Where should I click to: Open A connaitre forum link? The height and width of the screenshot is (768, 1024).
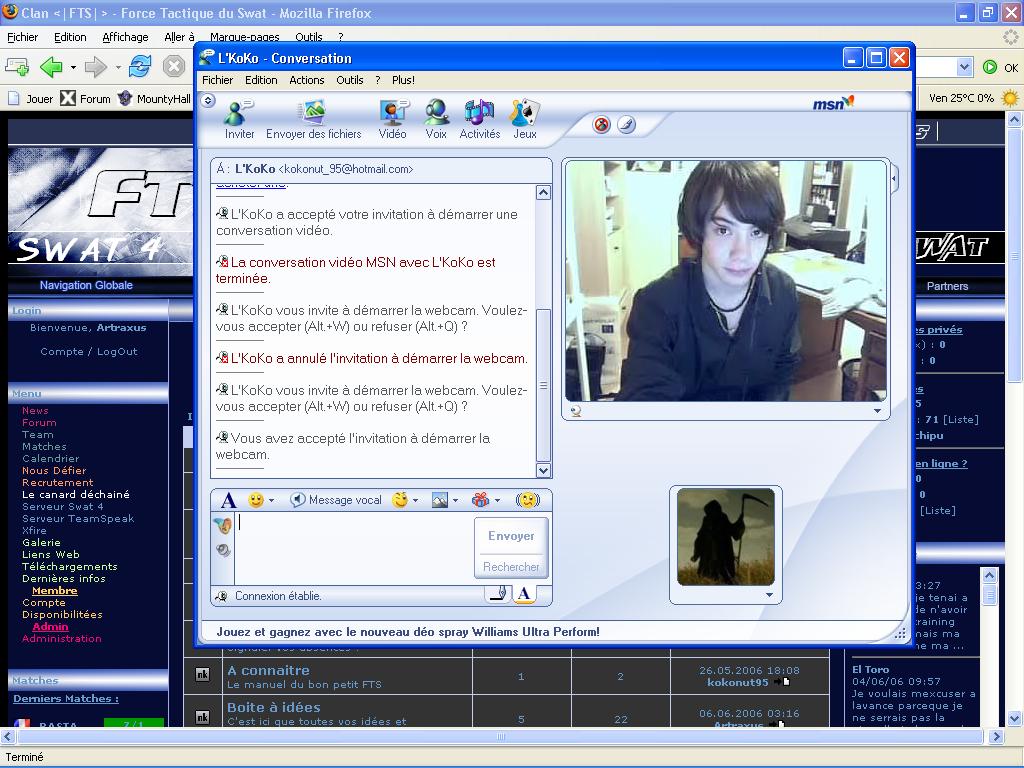point(268,670)
